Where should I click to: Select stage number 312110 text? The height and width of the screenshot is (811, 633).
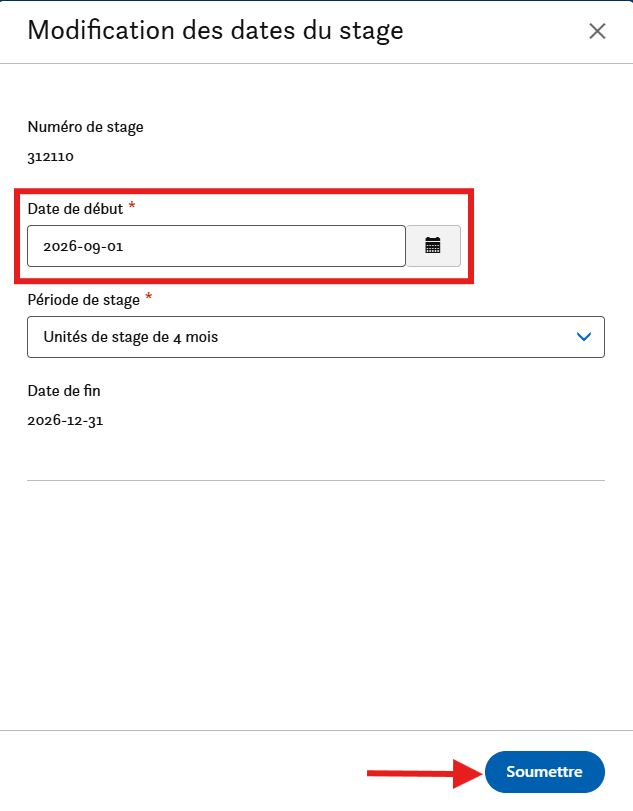[50, 157]
